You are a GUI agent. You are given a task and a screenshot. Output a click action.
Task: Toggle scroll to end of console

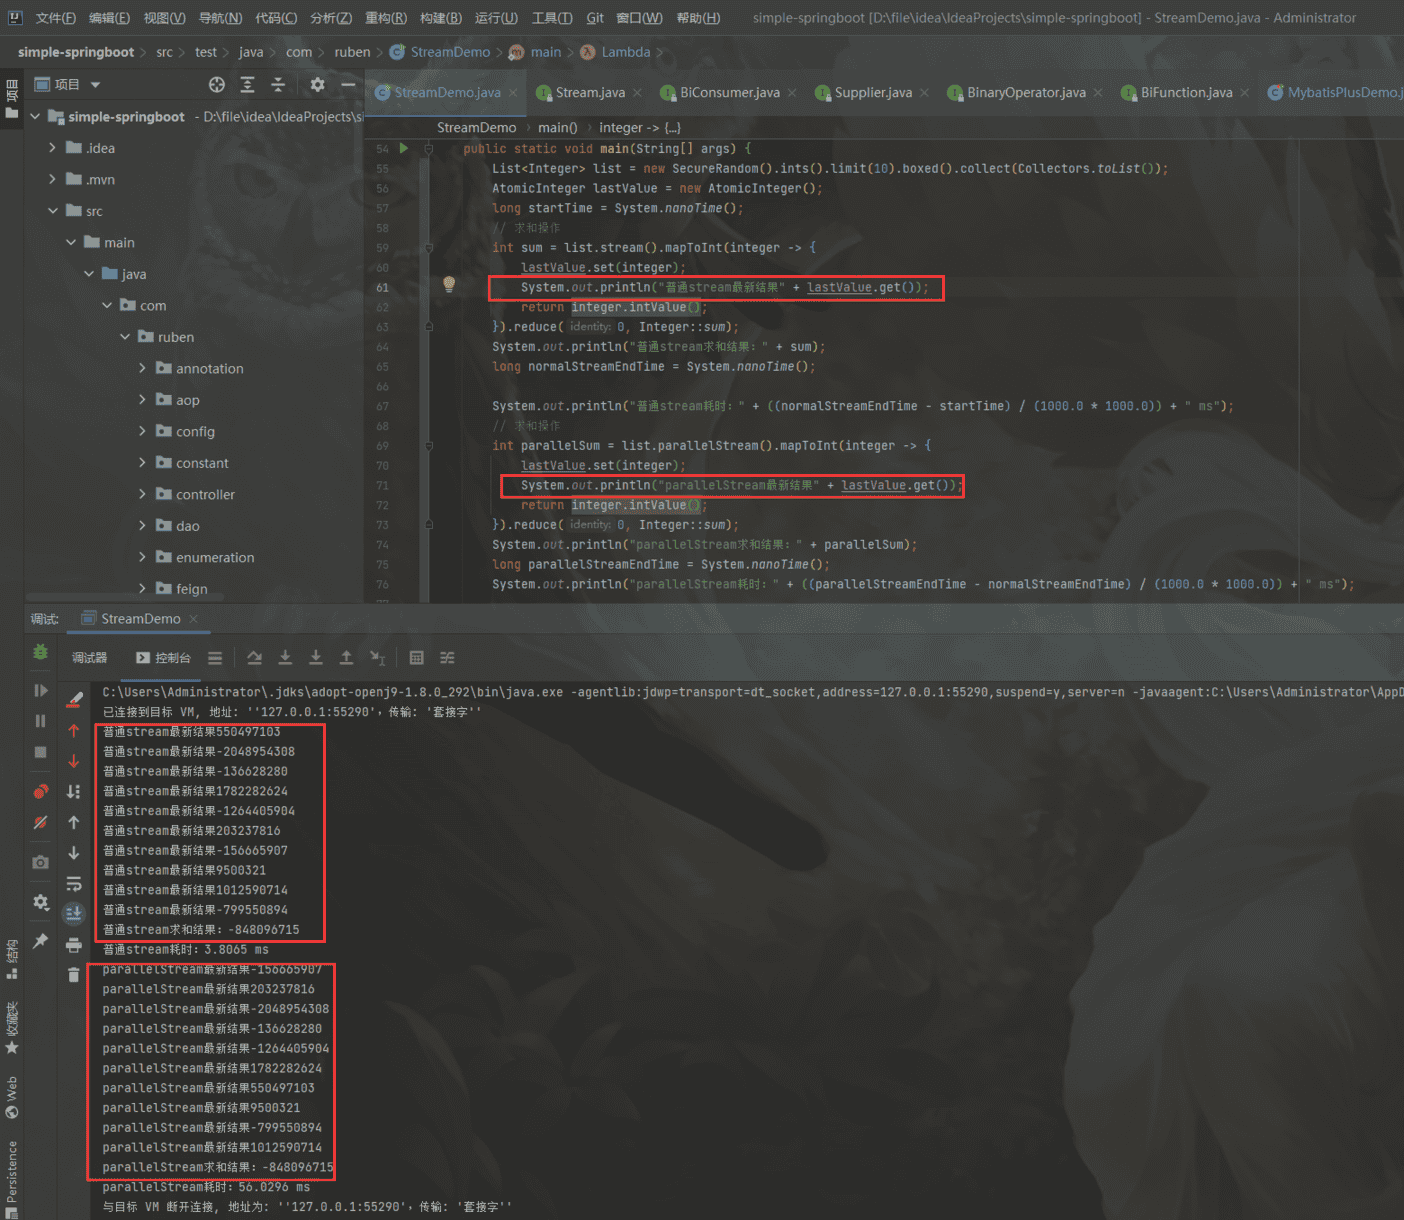pos(74,913)
